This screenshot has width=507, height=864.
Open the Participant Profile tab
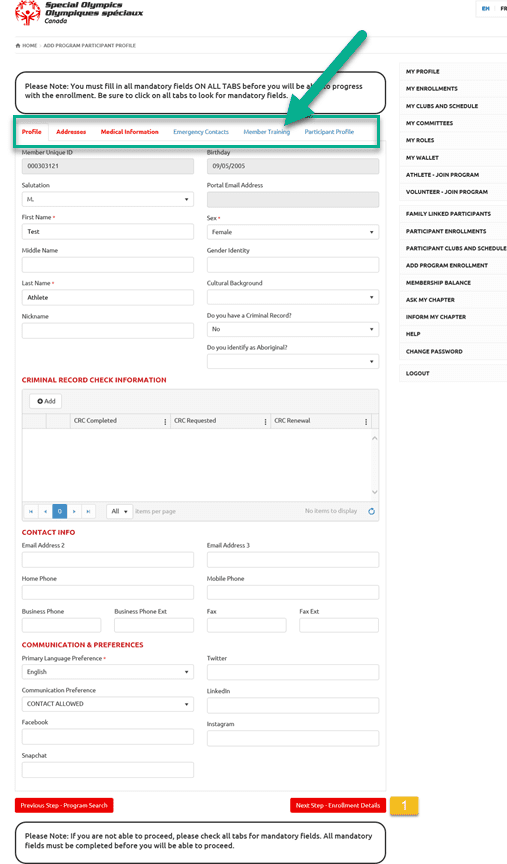[x=329, y=132]
